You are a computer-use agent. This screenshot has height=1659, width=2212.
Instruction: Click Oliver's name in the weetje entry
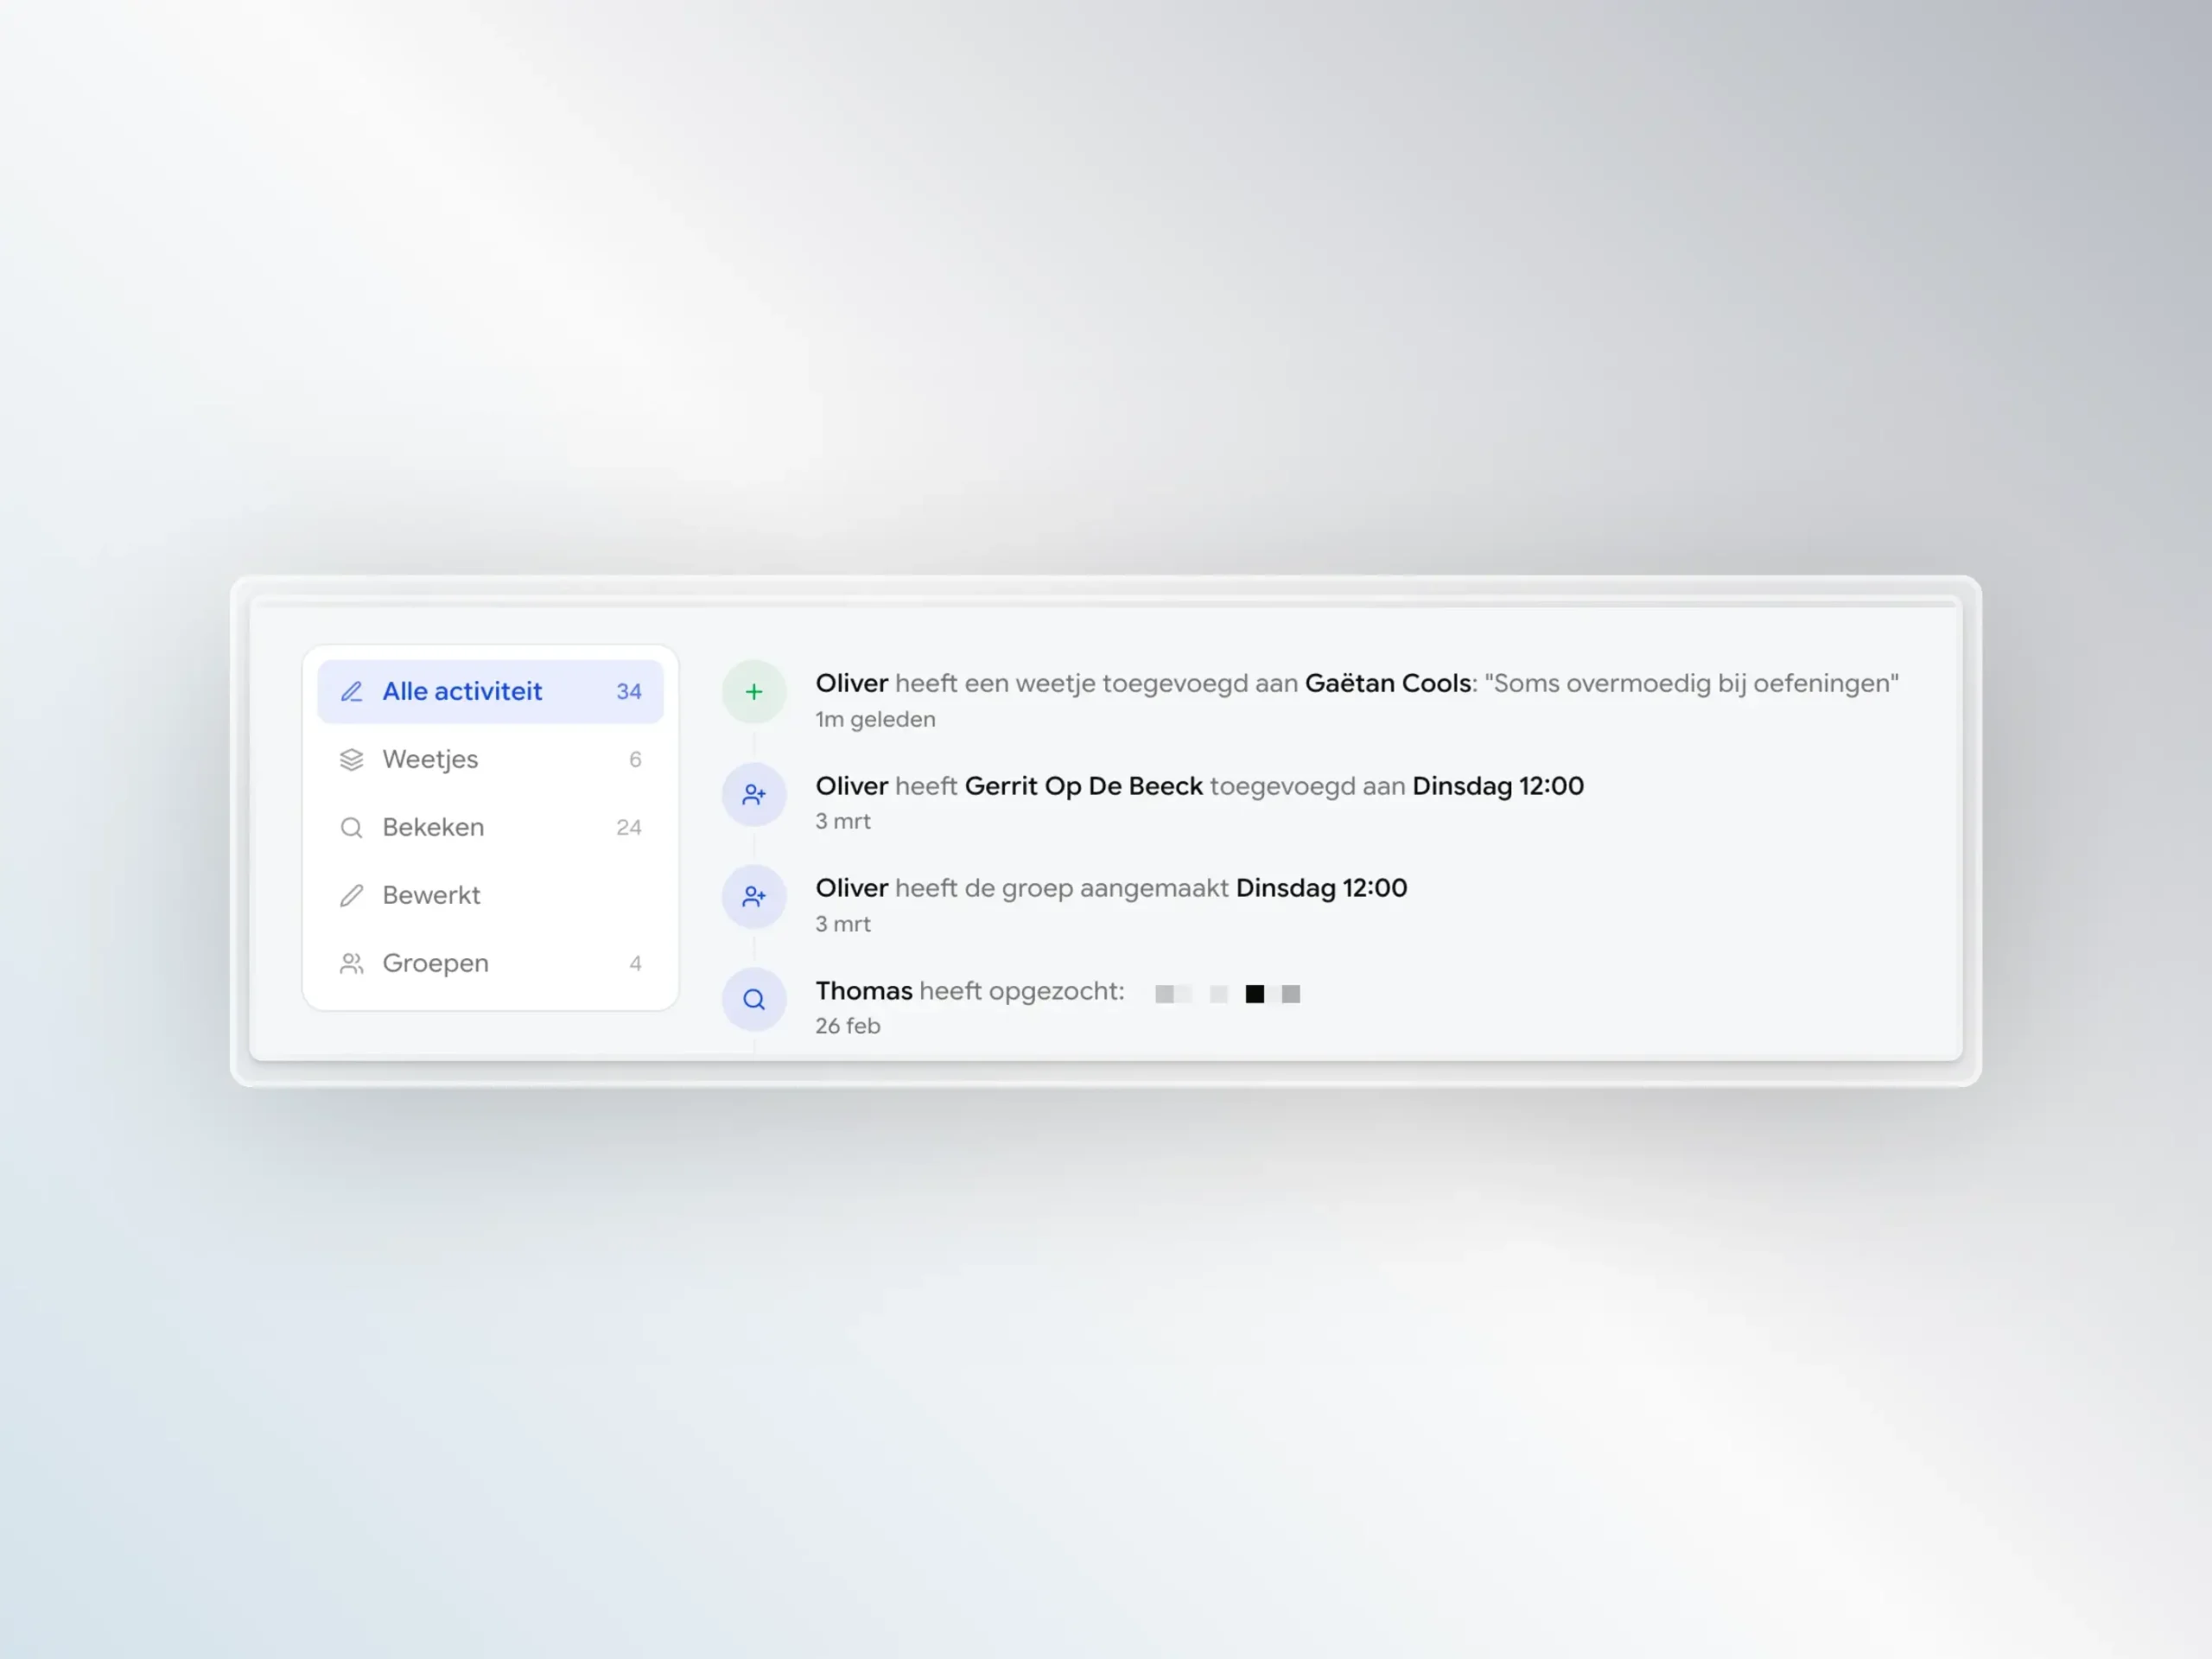tap(852, 683)
